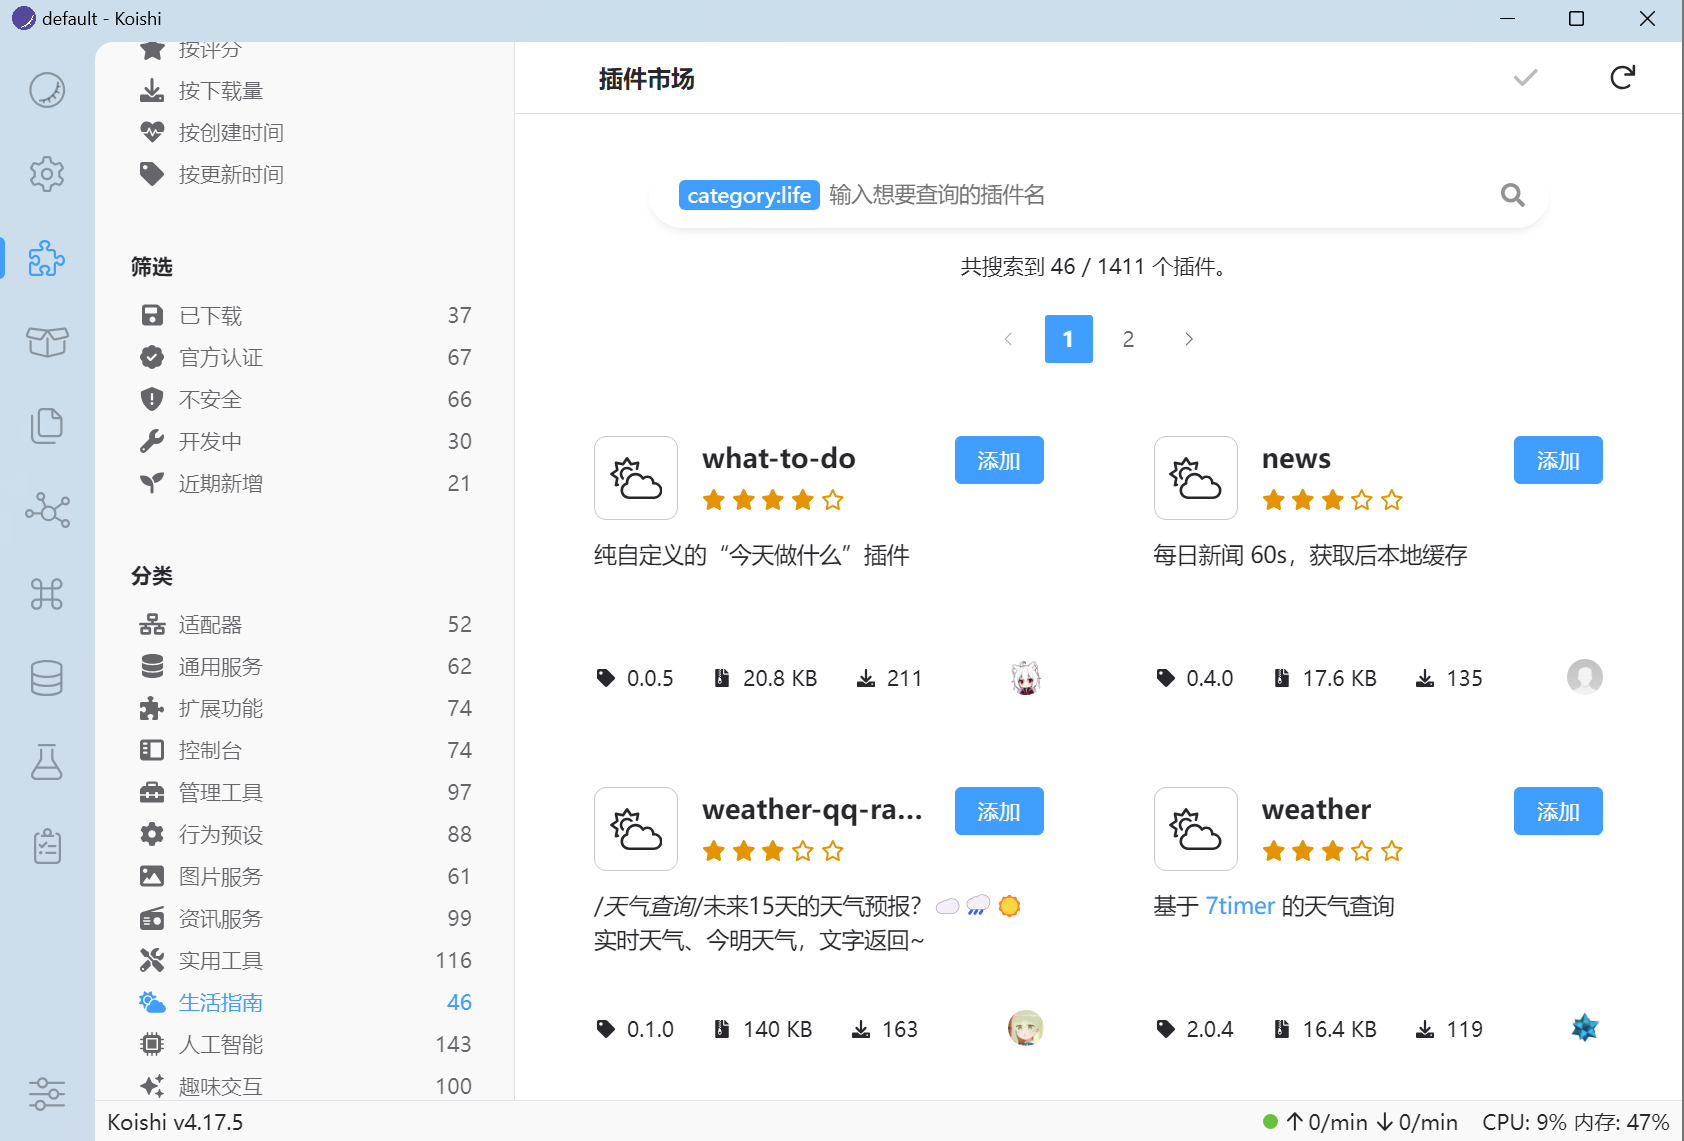Select the utility tools category (实用工具)
This screenshot has height=1141, width=1684.
click(x=305, y=961)
